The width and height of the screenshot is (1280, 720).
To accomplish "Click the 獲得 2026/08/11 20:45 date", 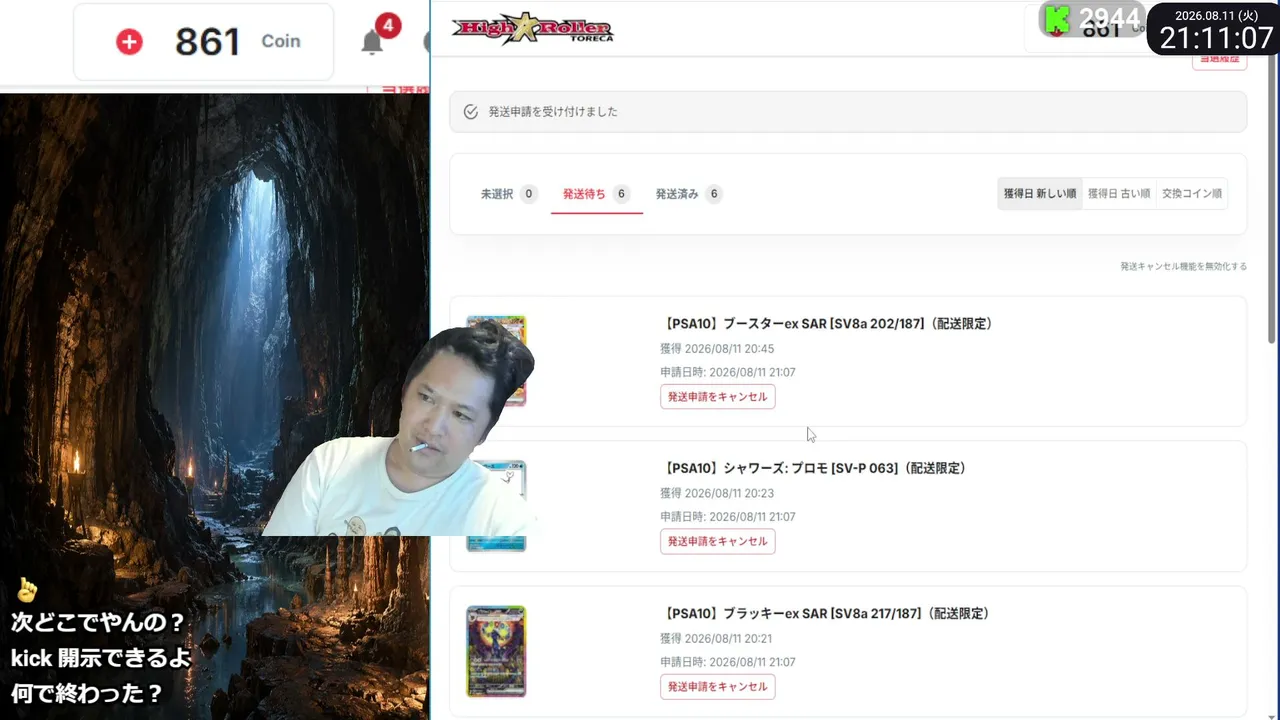I will coord(717,349).
